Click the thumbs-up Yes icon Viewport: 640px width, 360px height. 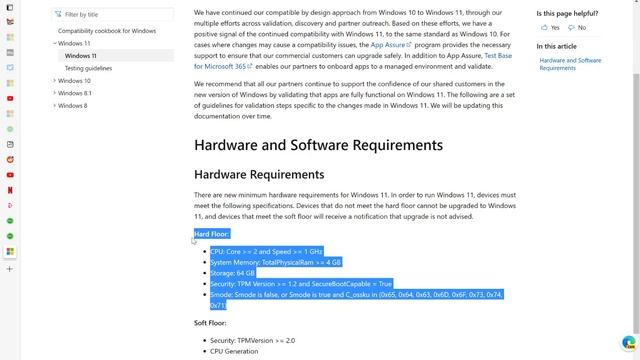click(x=544, y=27)
